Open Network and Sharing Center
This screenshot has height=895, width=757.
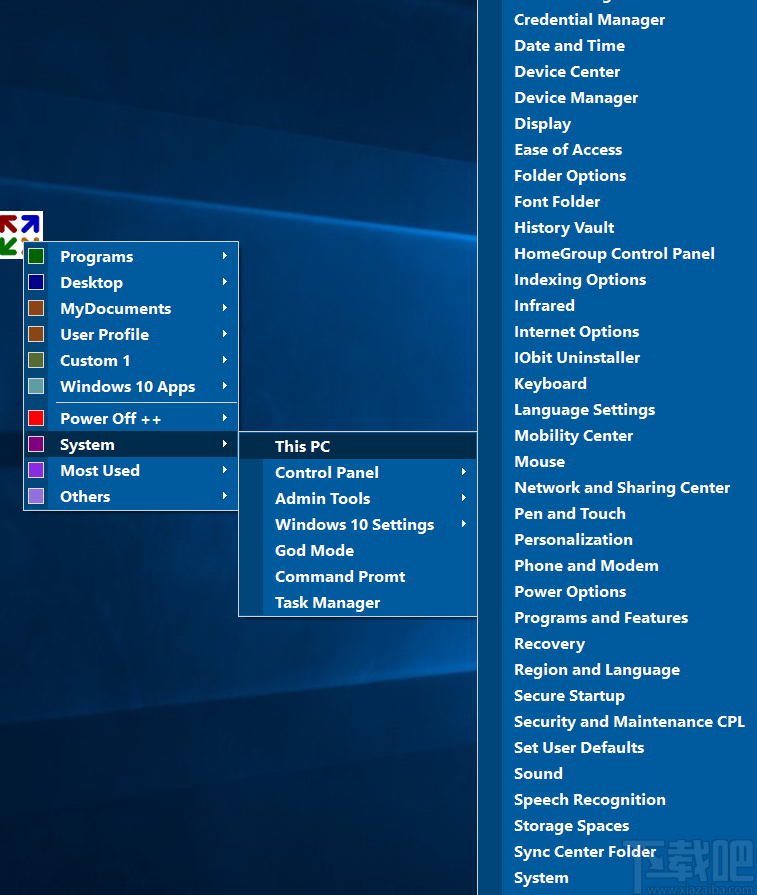click(x=622, y=487)
